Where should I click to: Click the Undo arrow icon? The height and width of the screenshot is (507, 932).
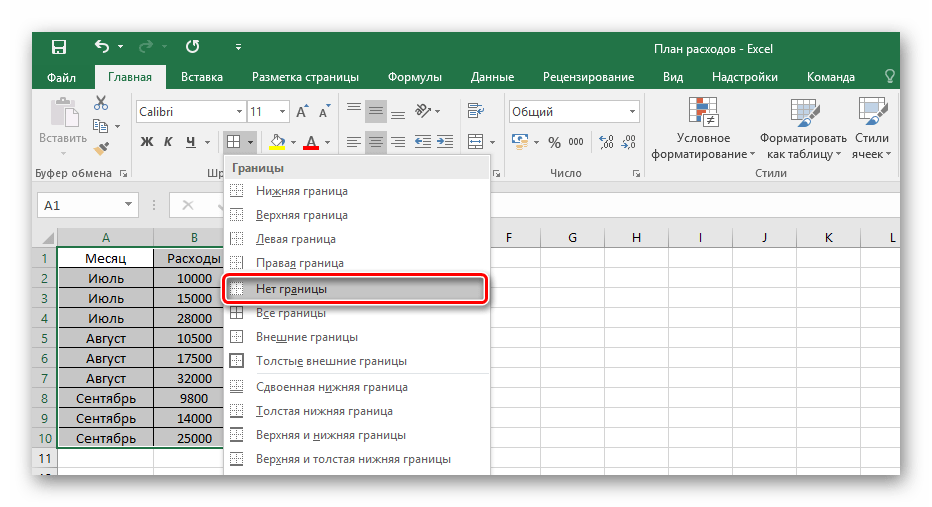pyautogui.click(x=101, y=47)
